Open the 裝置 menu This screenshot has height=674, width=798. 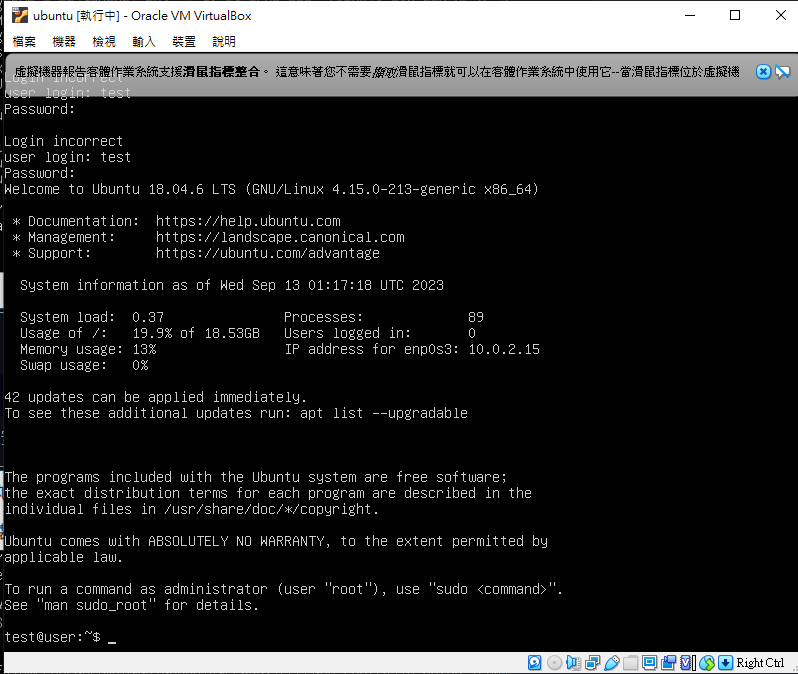point(184,42)
